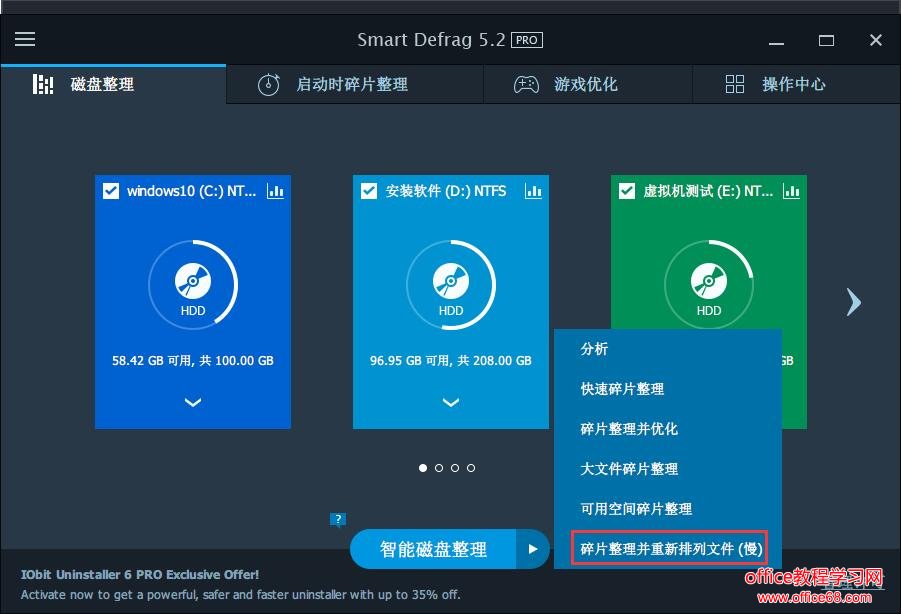This screenshot has height=614, width=901.
Task: Click the HDD disk icon on C: card
Action: tap(193, 281)
